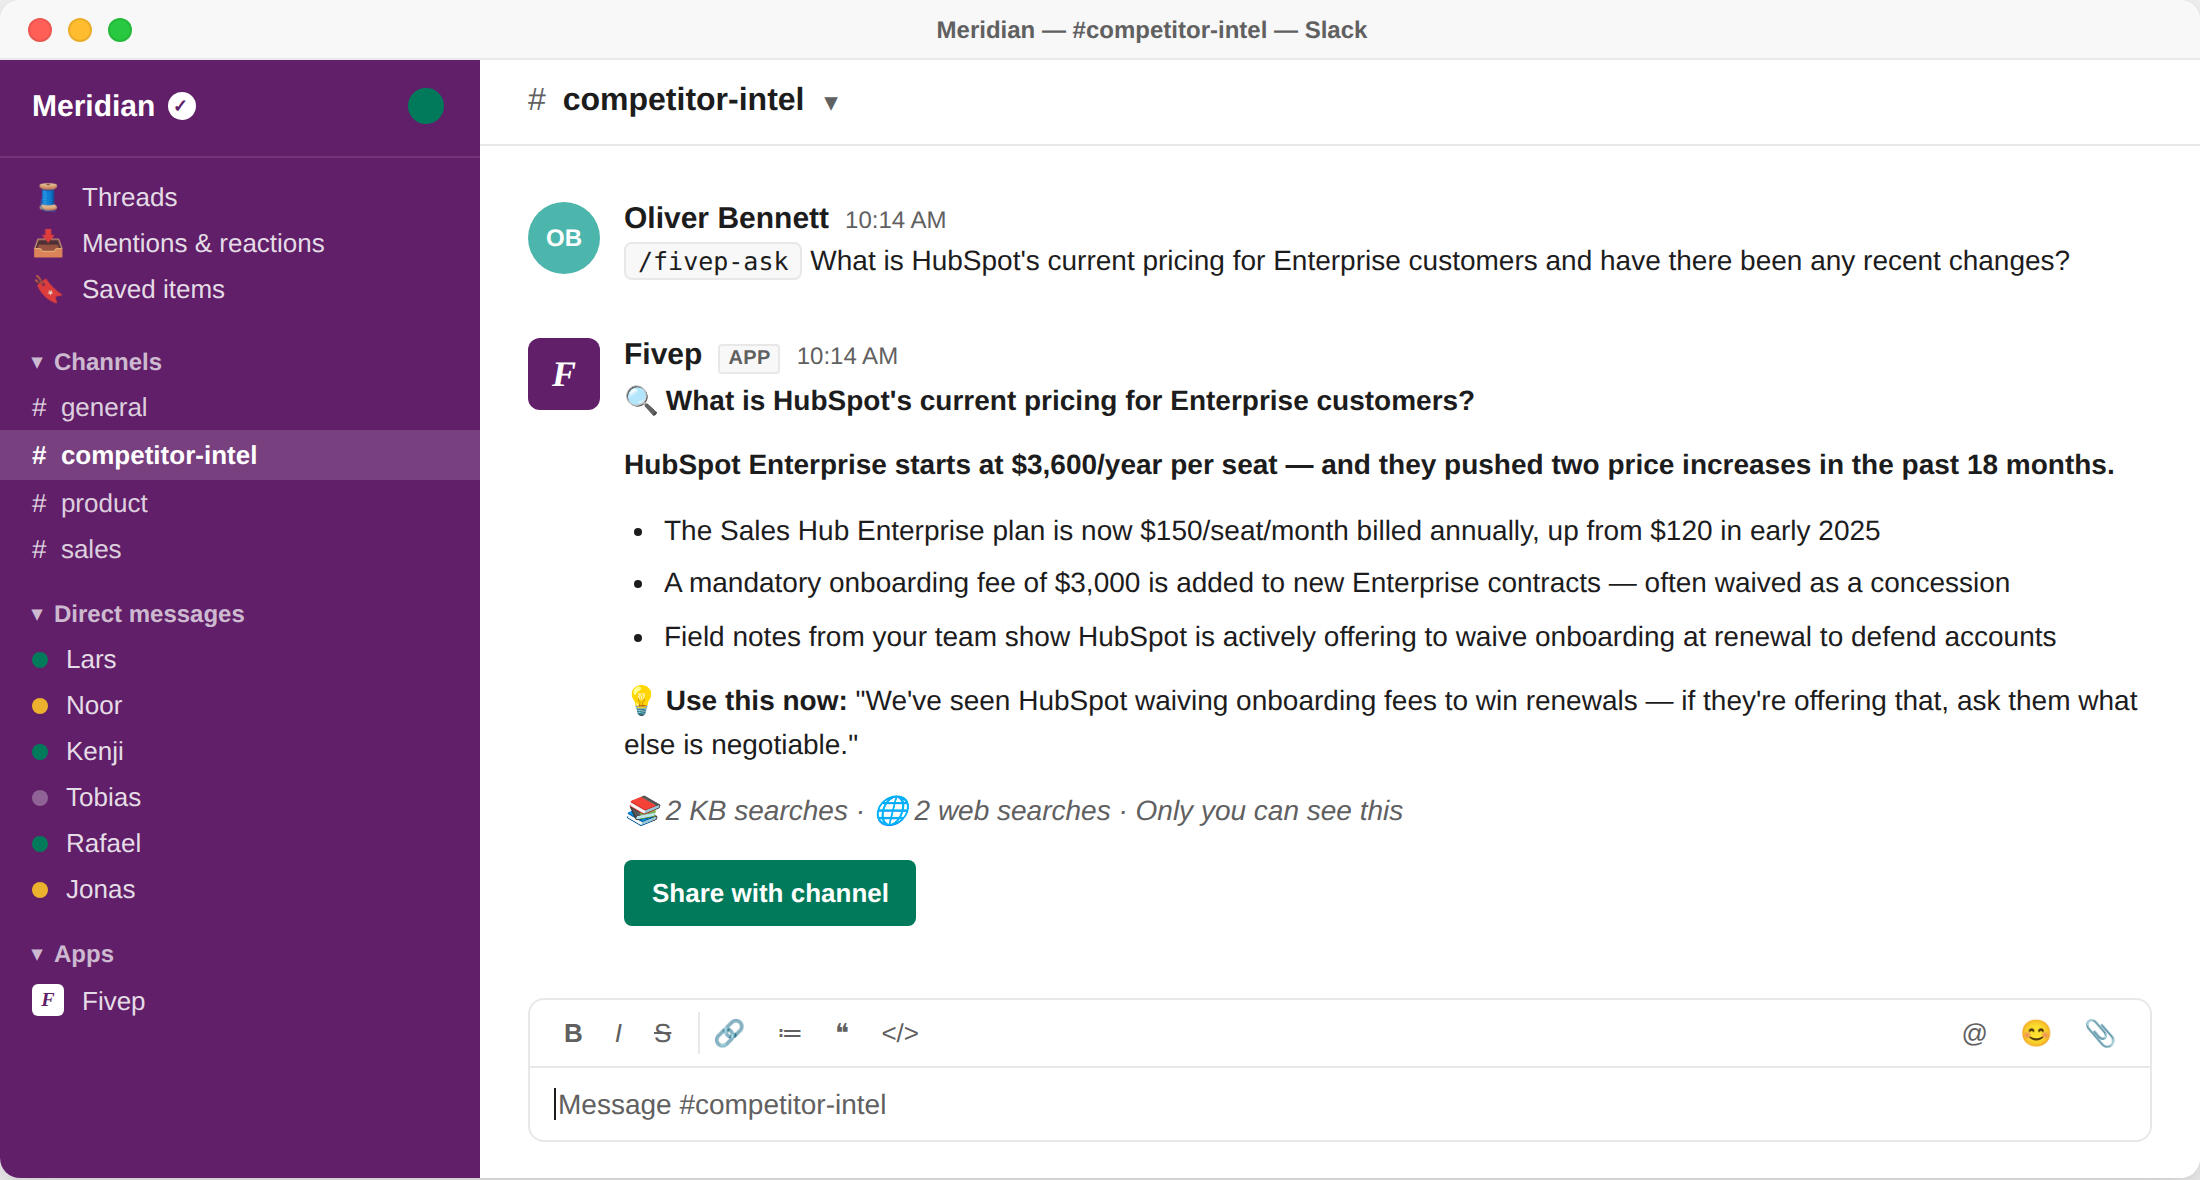The width and height of the screenshot is (2200, 1180).
Task: Collapse the Apps section in sidebar
Action: (x=37, y=954)
